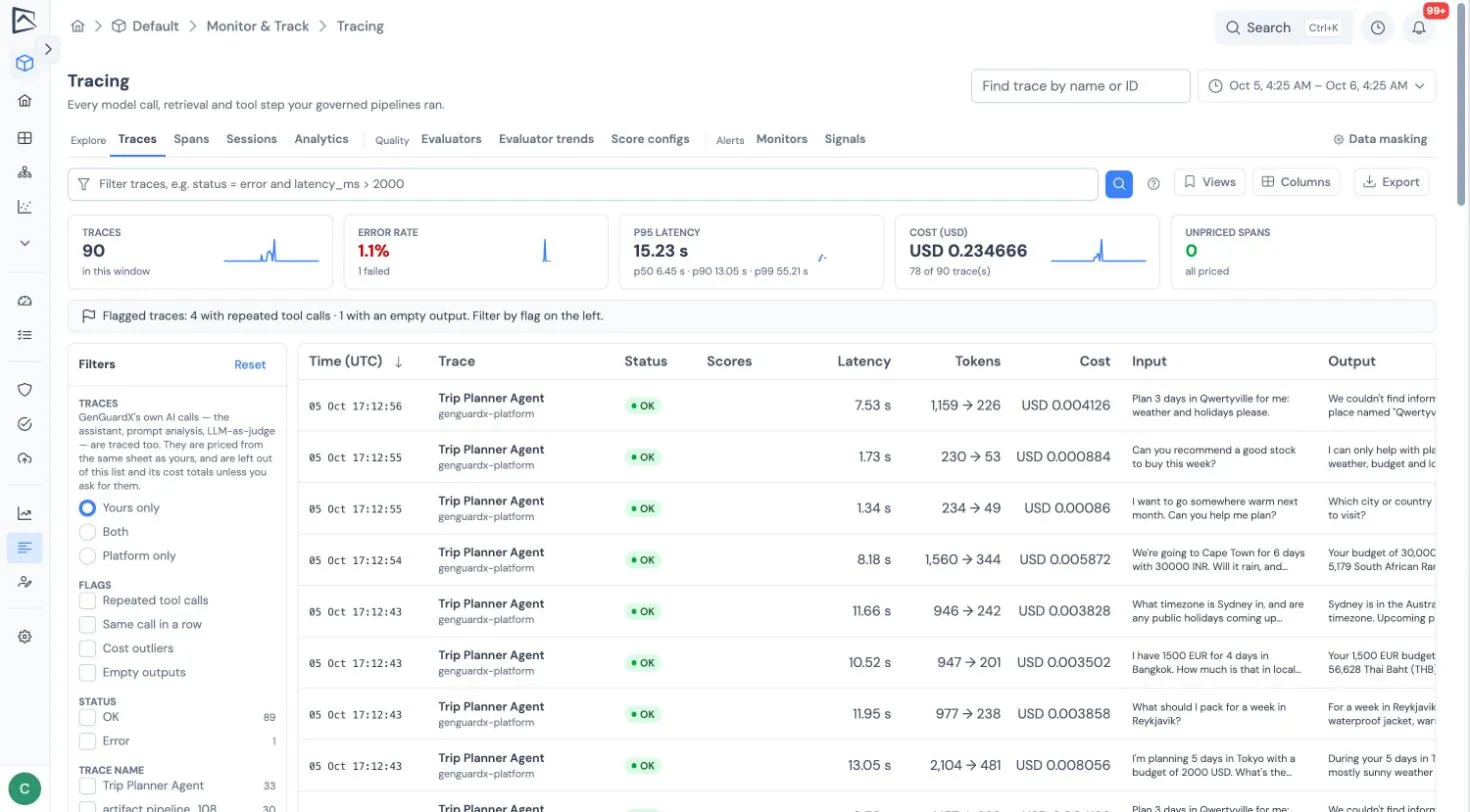Open Data masking settings
Viewport: 1470px width, 812px height.
[1380, 139]
